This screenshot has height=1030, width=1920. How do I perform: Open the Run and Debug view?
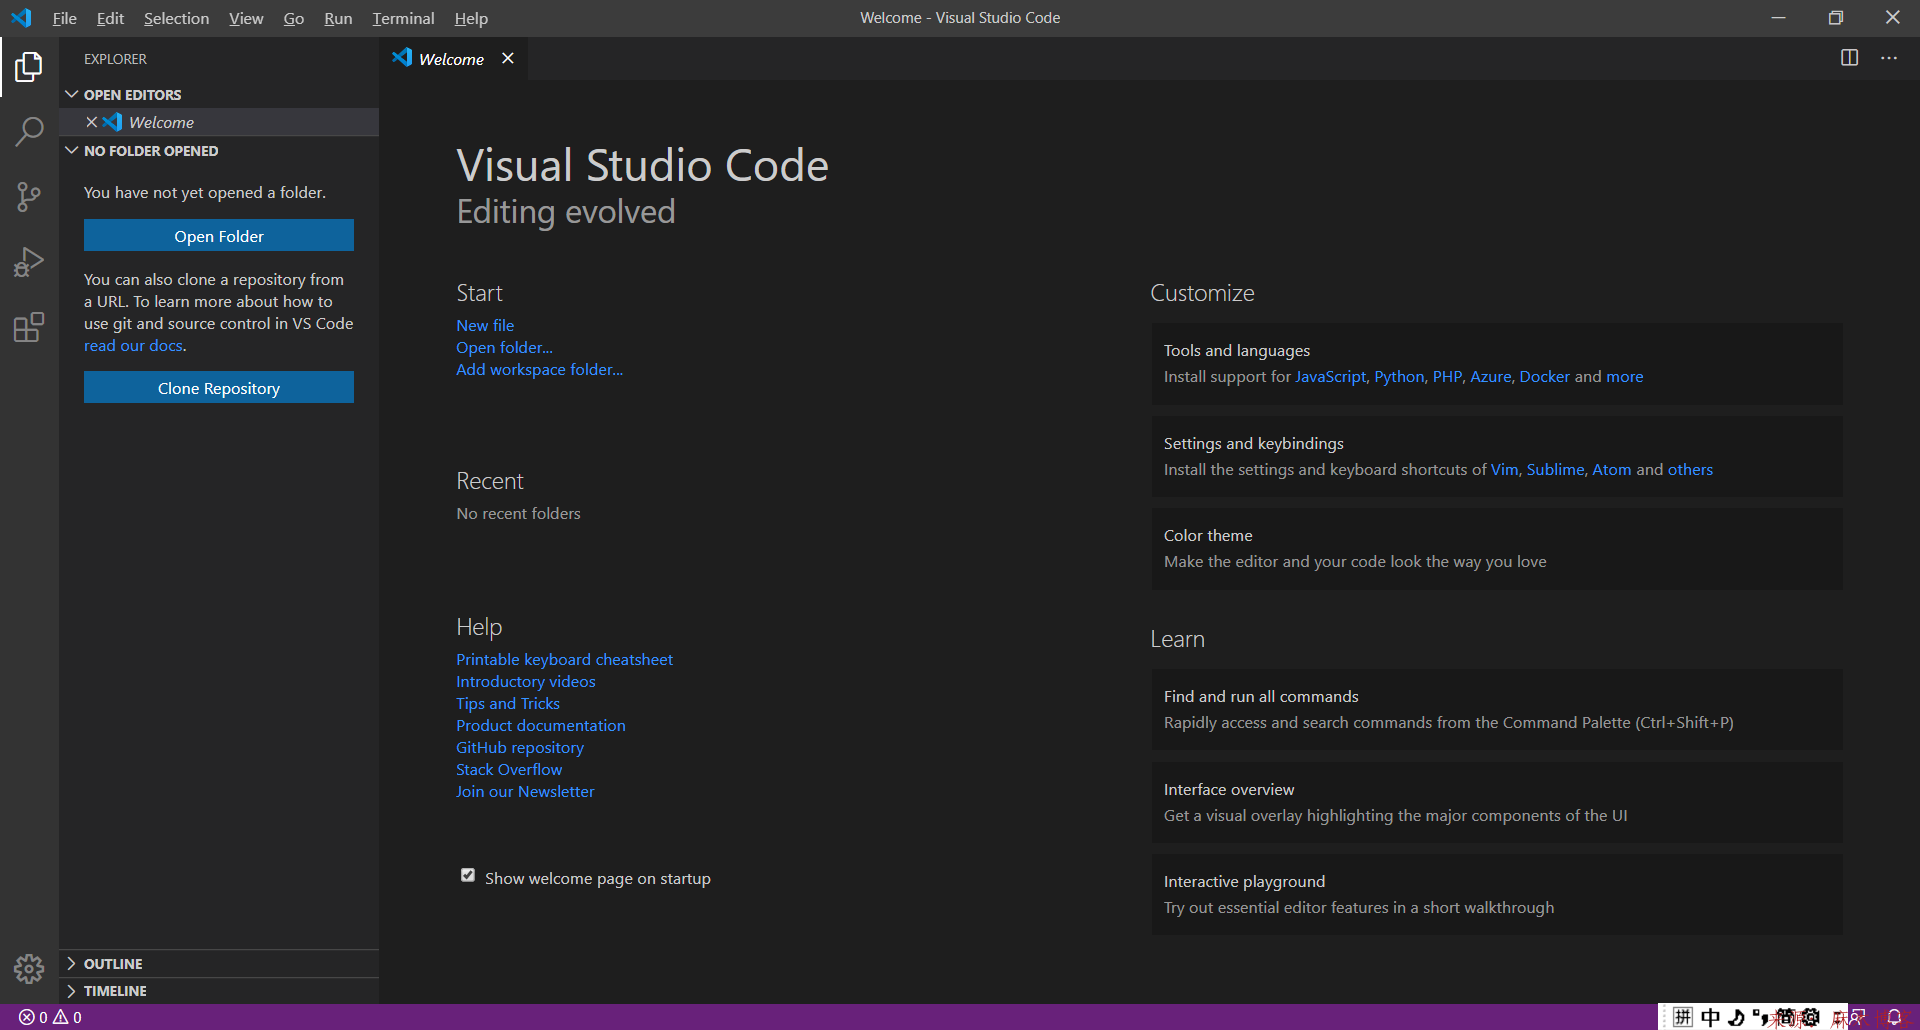tap(29, 261)
